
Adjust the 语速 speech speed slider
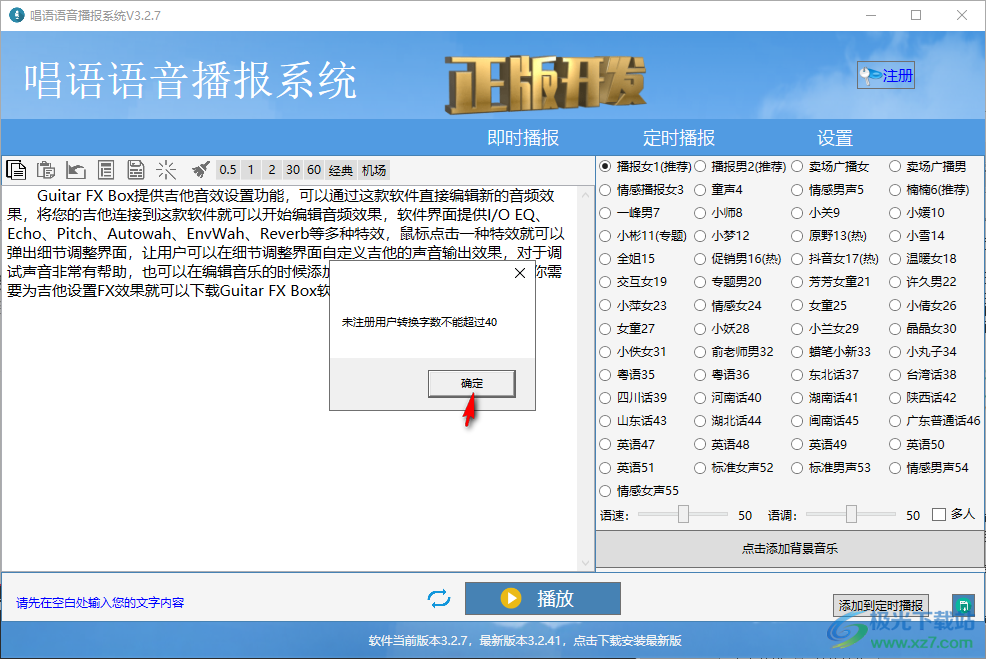(x=683, y=514)
